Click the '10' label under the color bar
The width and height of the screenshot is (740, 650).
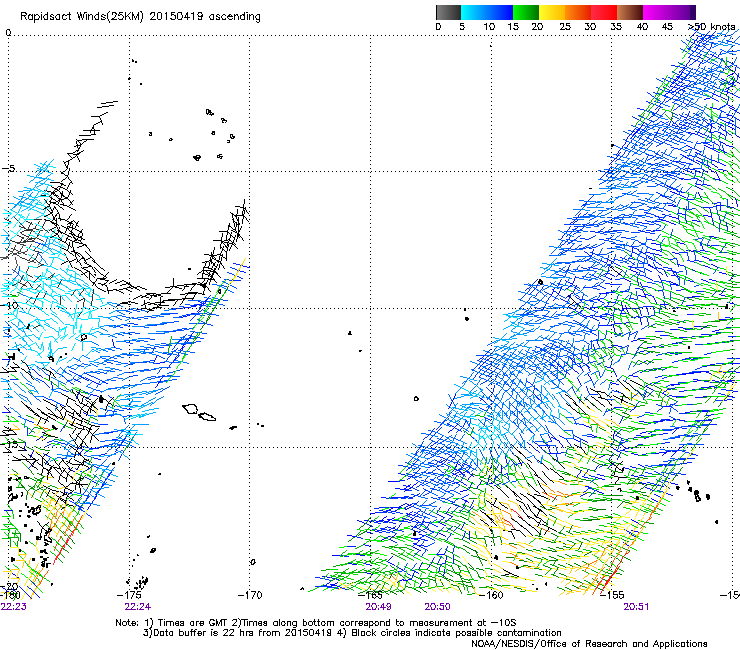pos(489,27)
